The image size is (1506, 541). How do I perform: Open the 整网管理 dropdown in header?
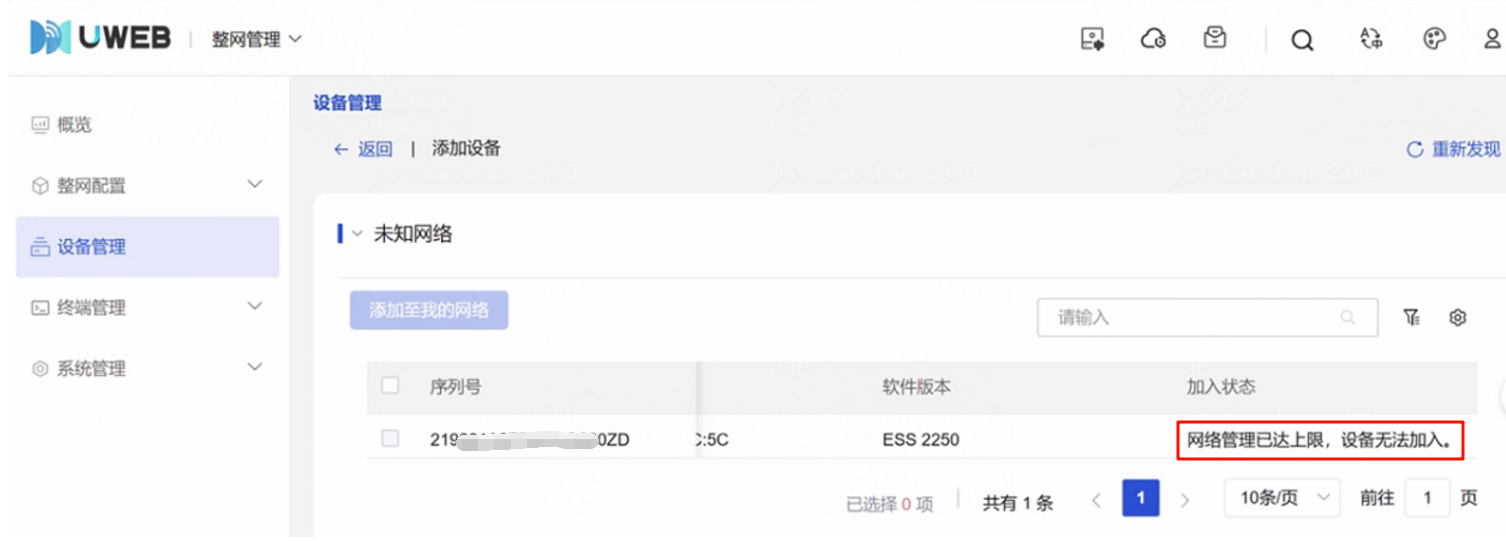coord(256,39)
